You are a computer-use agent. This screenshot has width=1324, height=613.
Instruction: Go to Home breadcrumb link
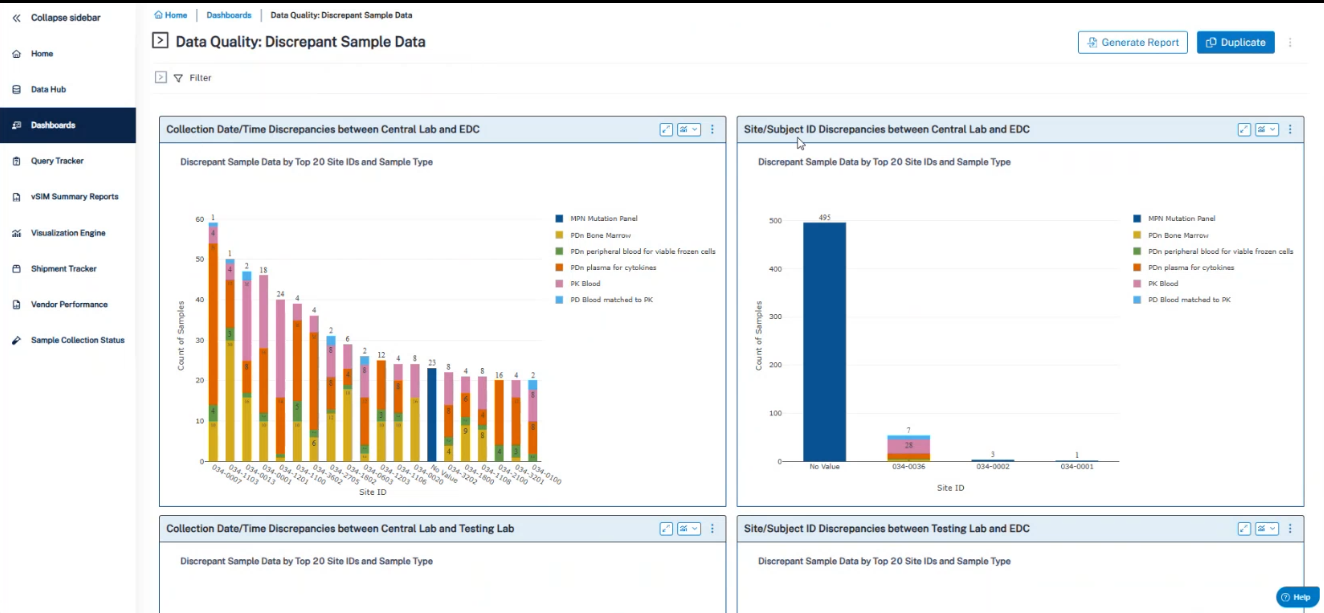(171, 16)
